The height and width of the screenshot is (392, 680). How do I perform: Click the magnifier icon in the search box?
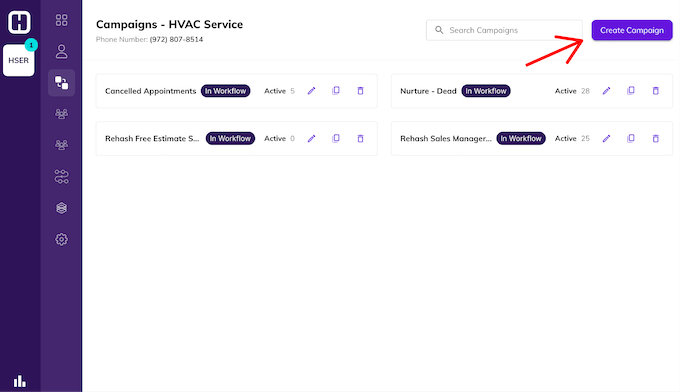pyautogui.click(x=439, y=30)
